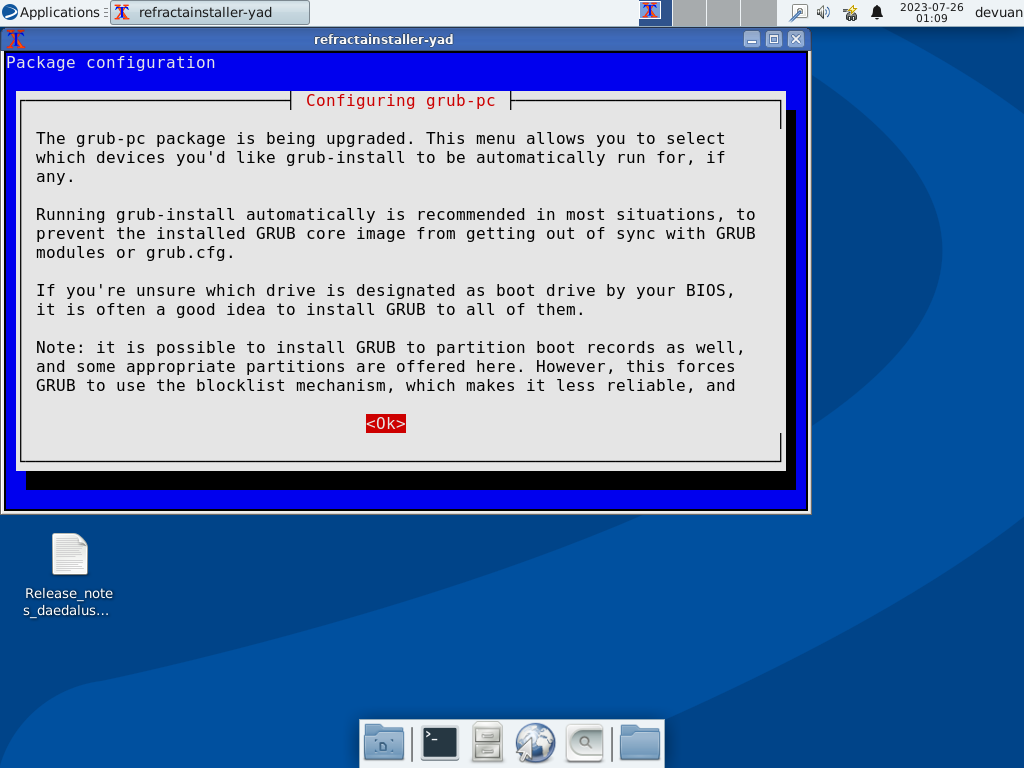Open the folder icon at dock's right end

(639, 743)
